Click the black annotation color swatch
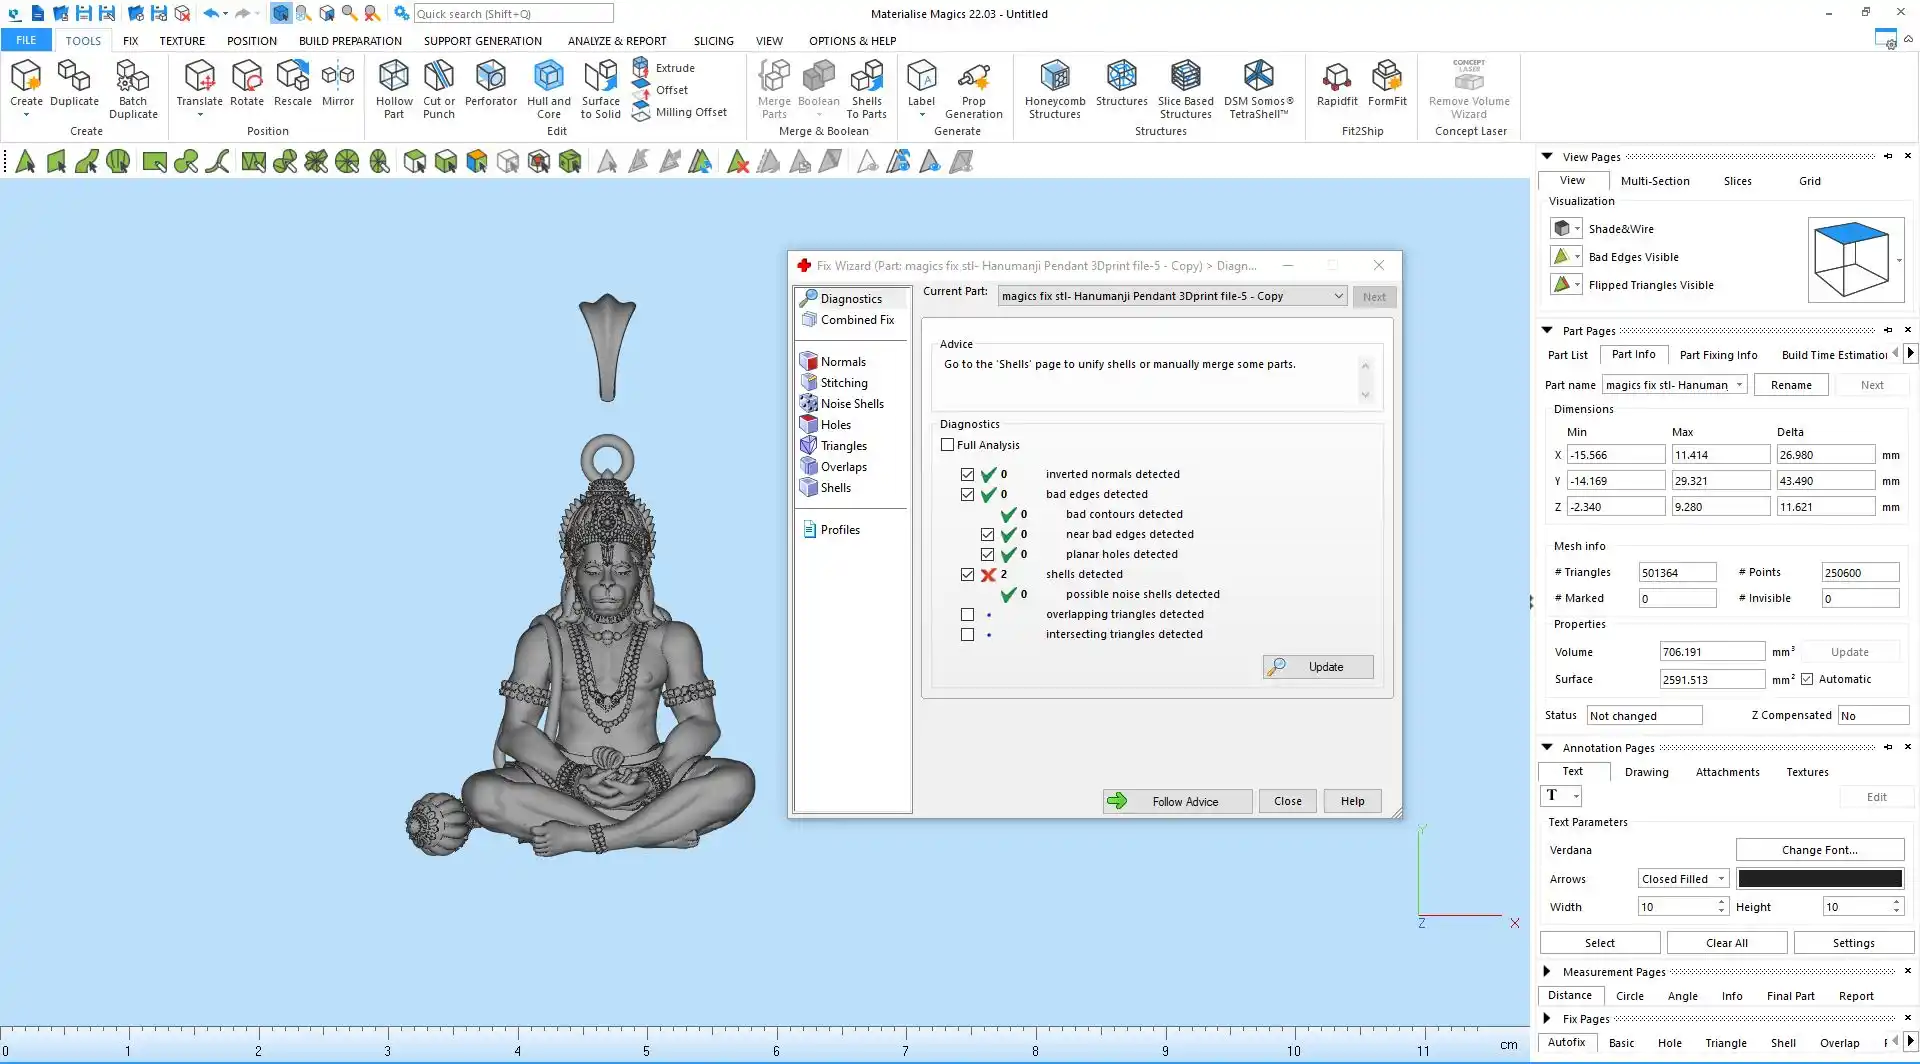Image resolution: width=1920 pixels, height=1064 pixels. click(1819, 879)
